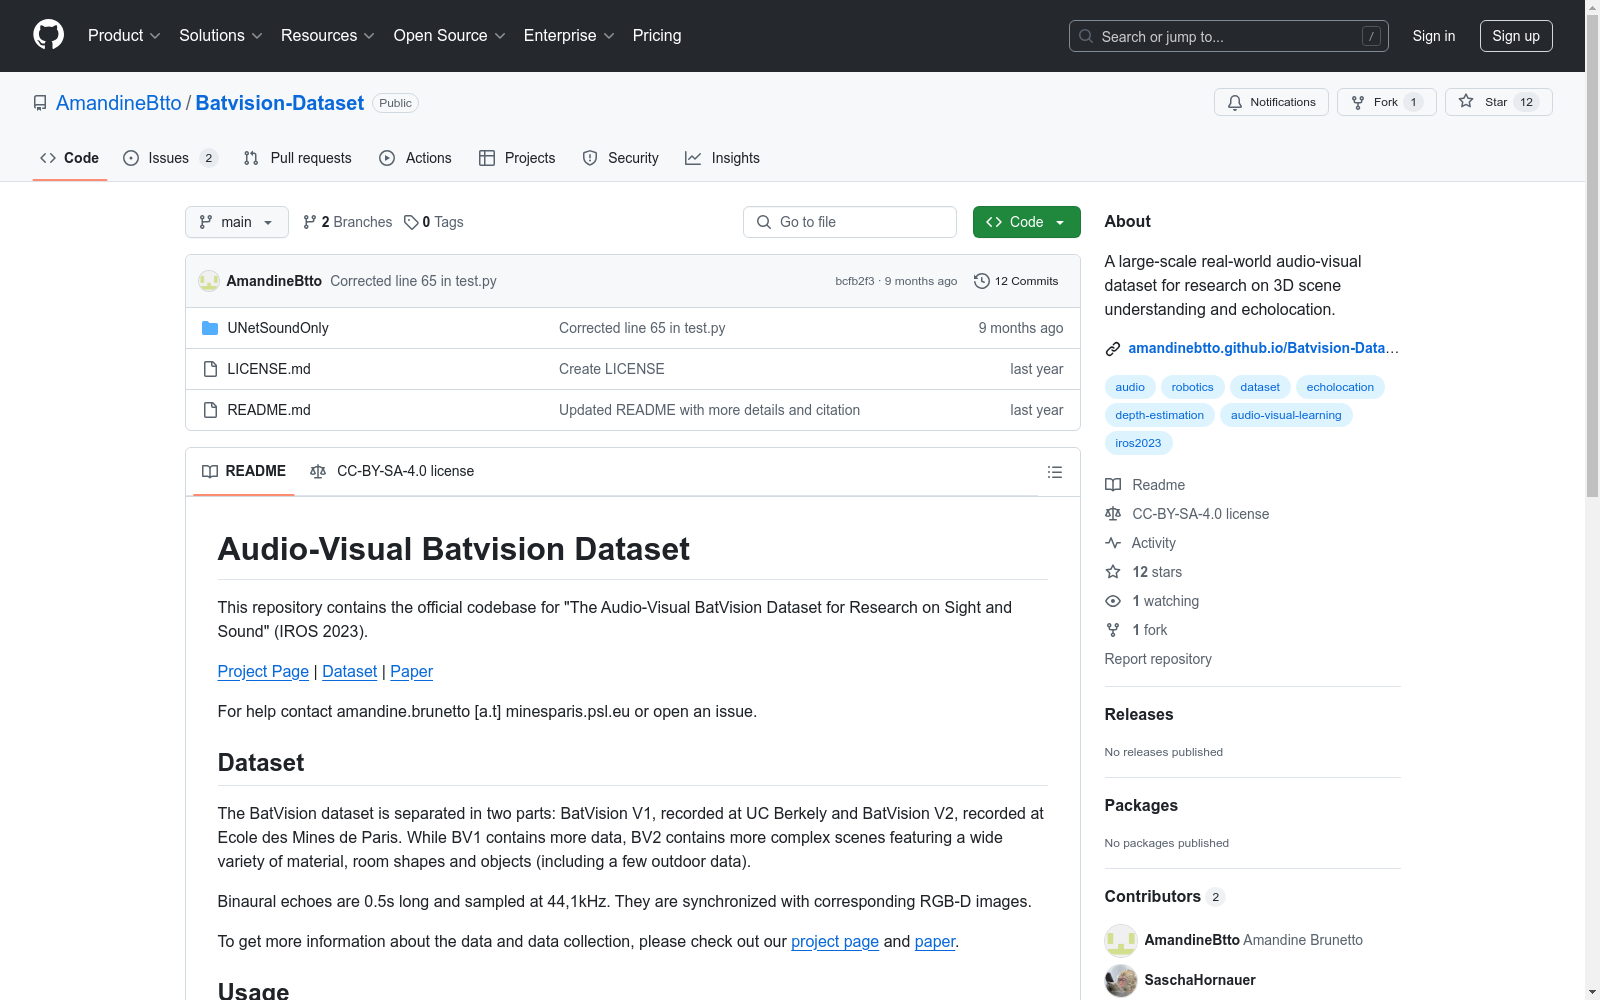Open the Projects tab
The width and height of the screenshot is (1600, 1000).
517,158
